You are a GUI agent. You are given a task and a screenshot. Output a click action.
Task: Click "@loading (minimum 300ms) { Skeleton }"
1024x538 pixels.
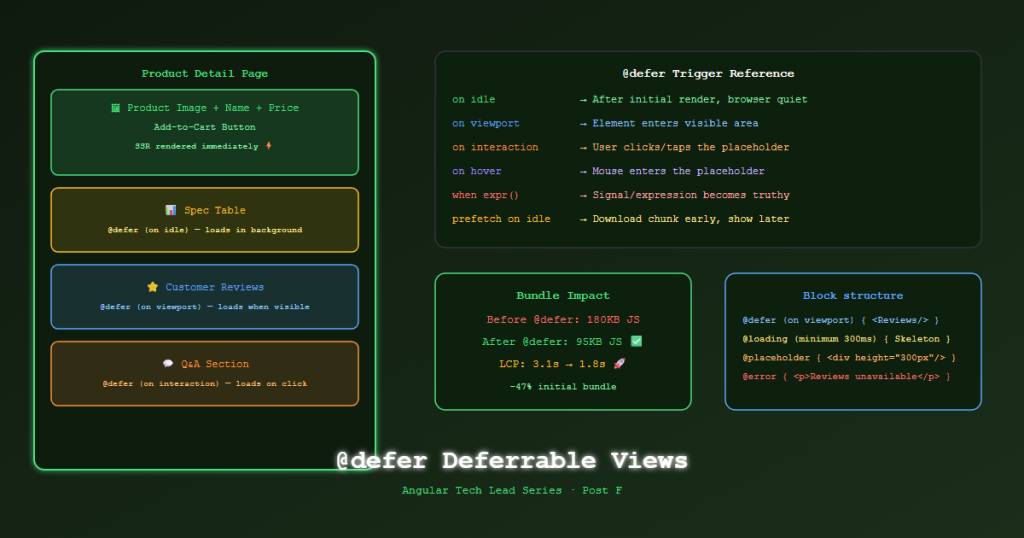tap(846, 339)
